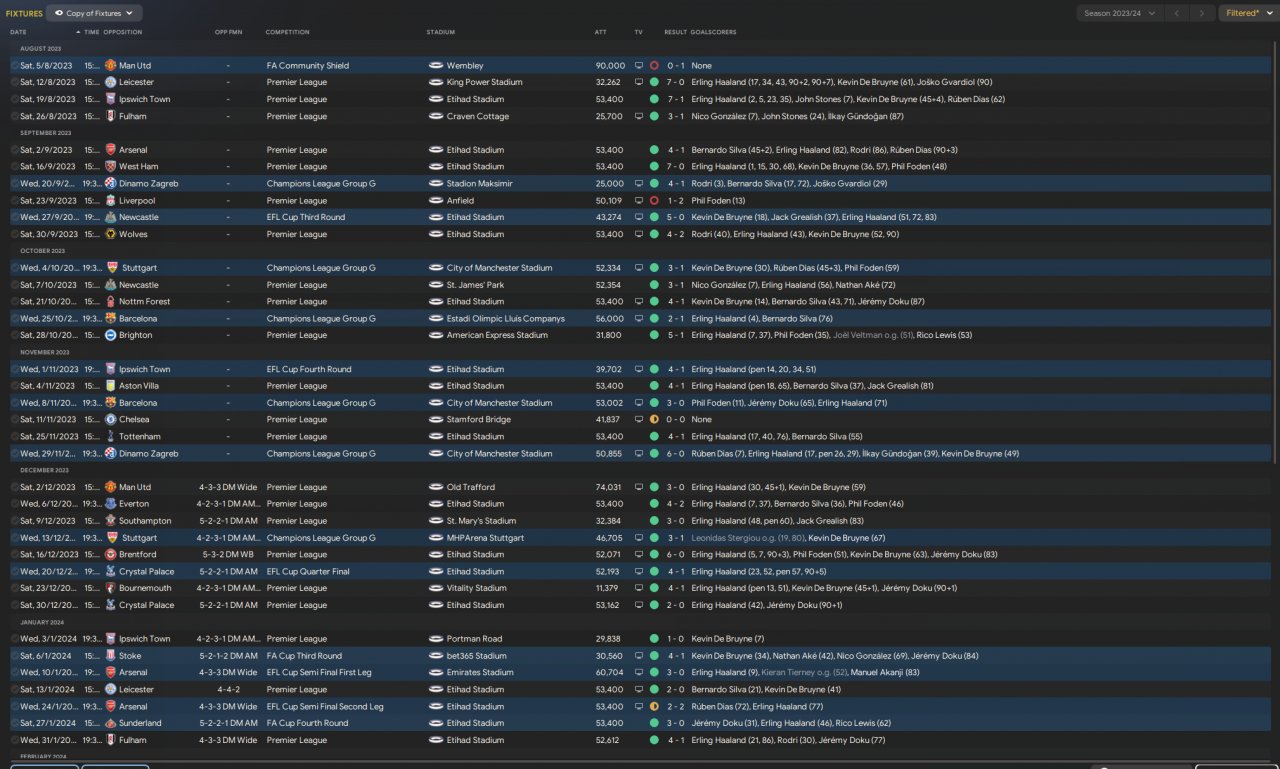Tick the selection circle for Sat, 30/9/2023
Viewport: 1280px width, 769px height.
coord(15,234)
